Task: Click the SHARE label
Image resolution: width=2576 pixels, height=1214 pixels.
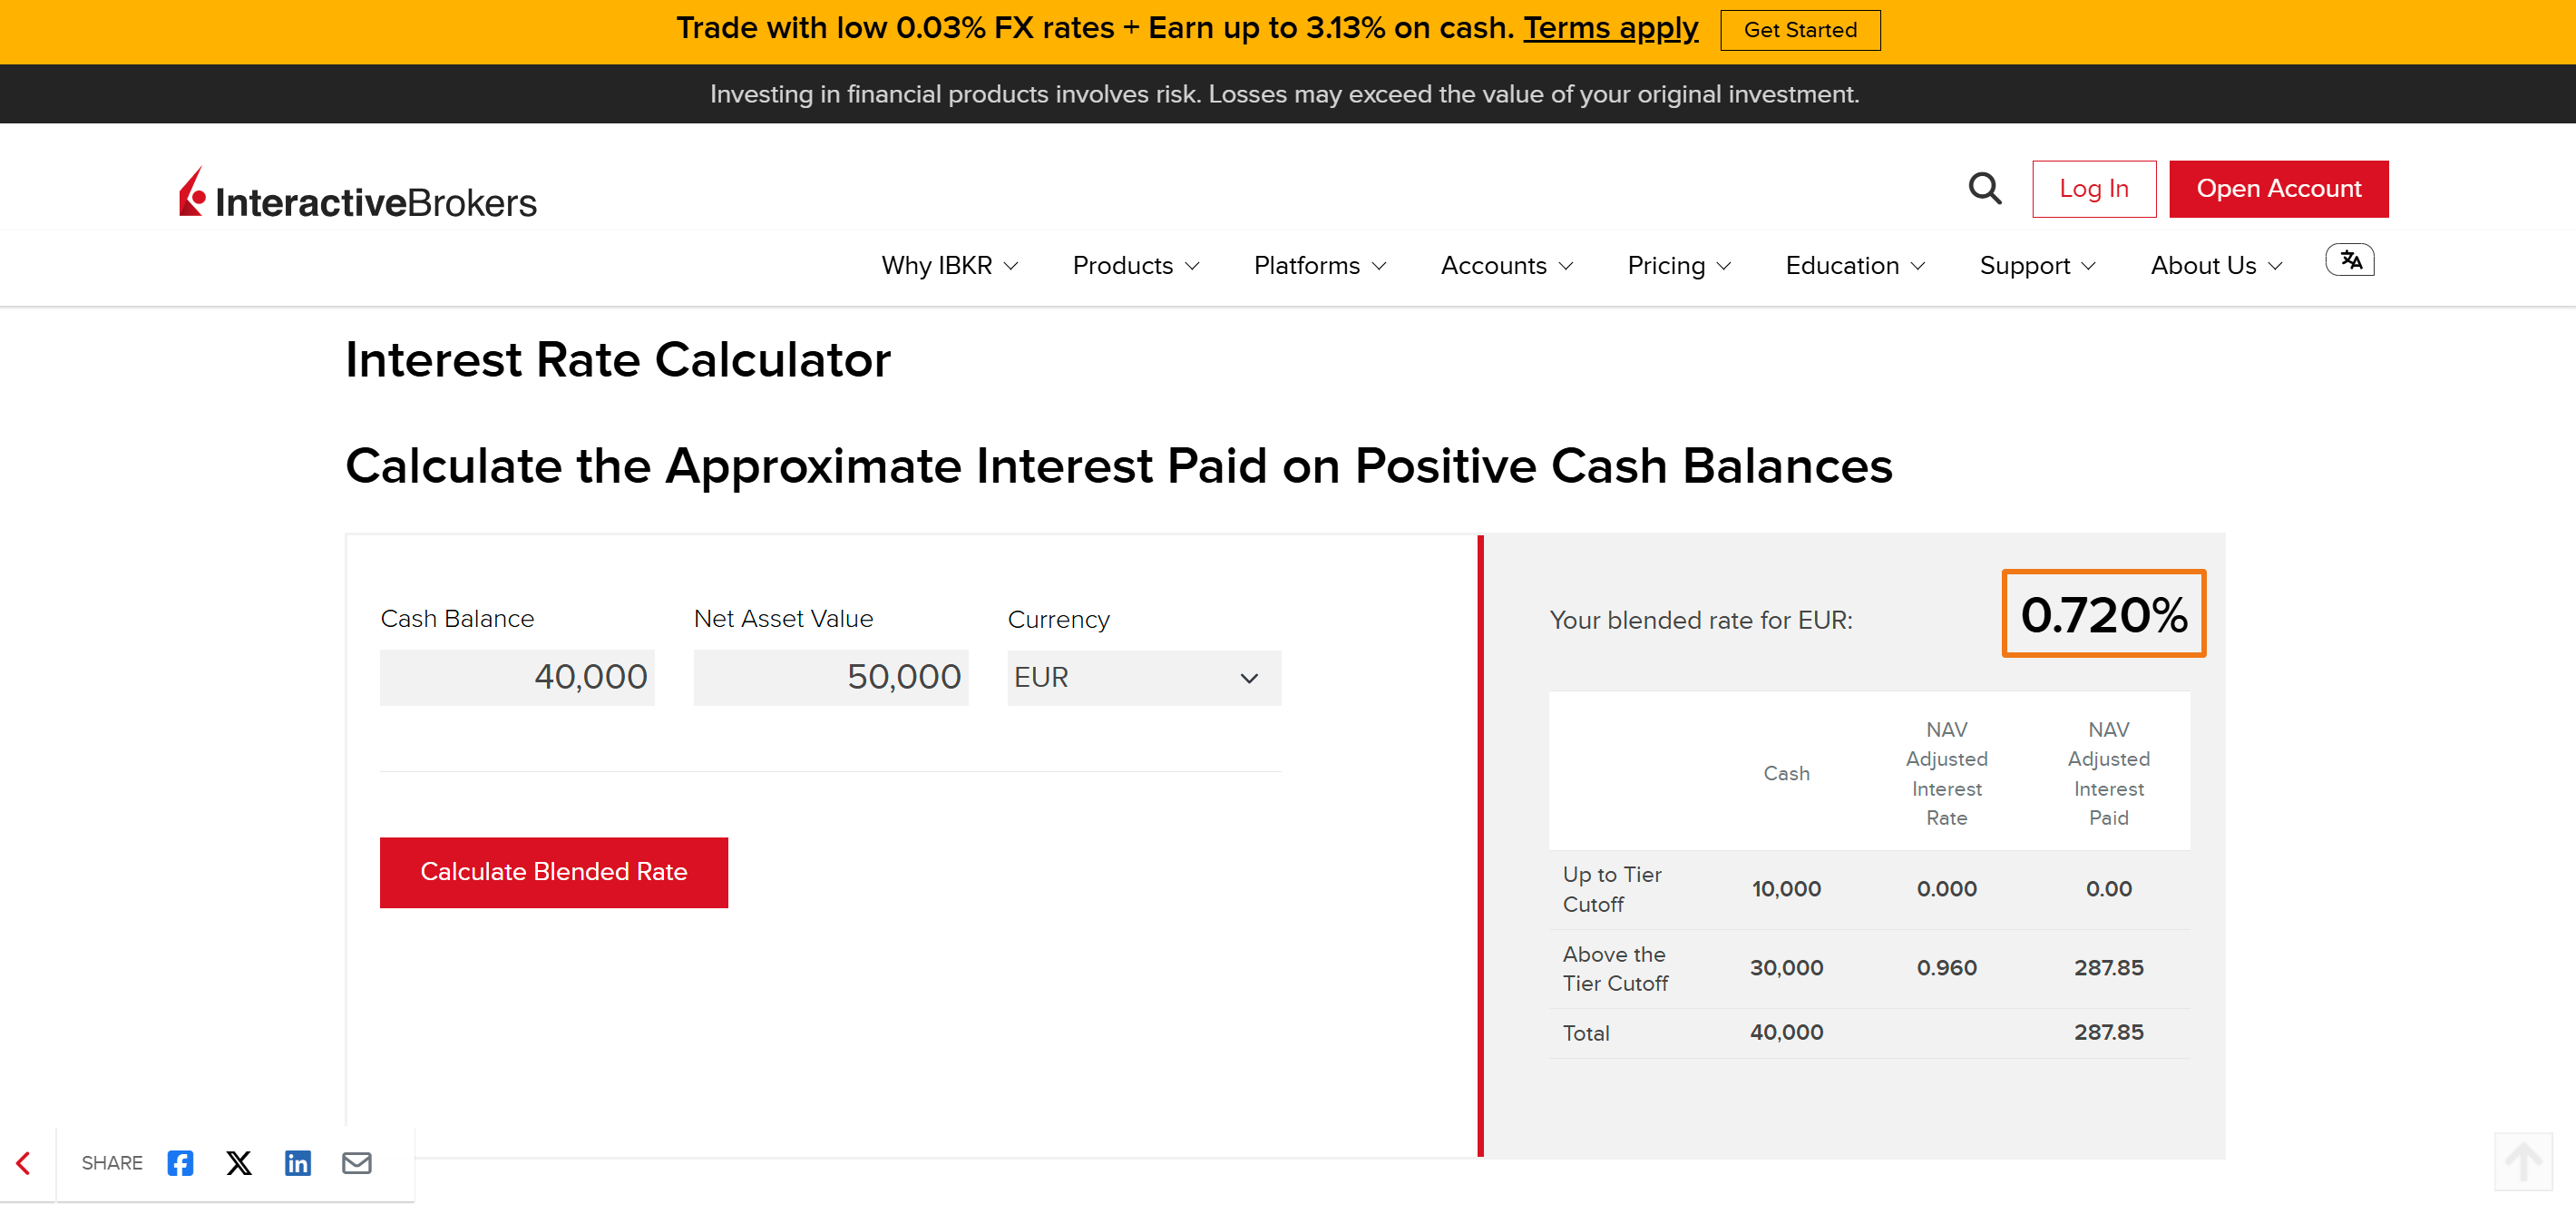Action: coord(112,1163)
